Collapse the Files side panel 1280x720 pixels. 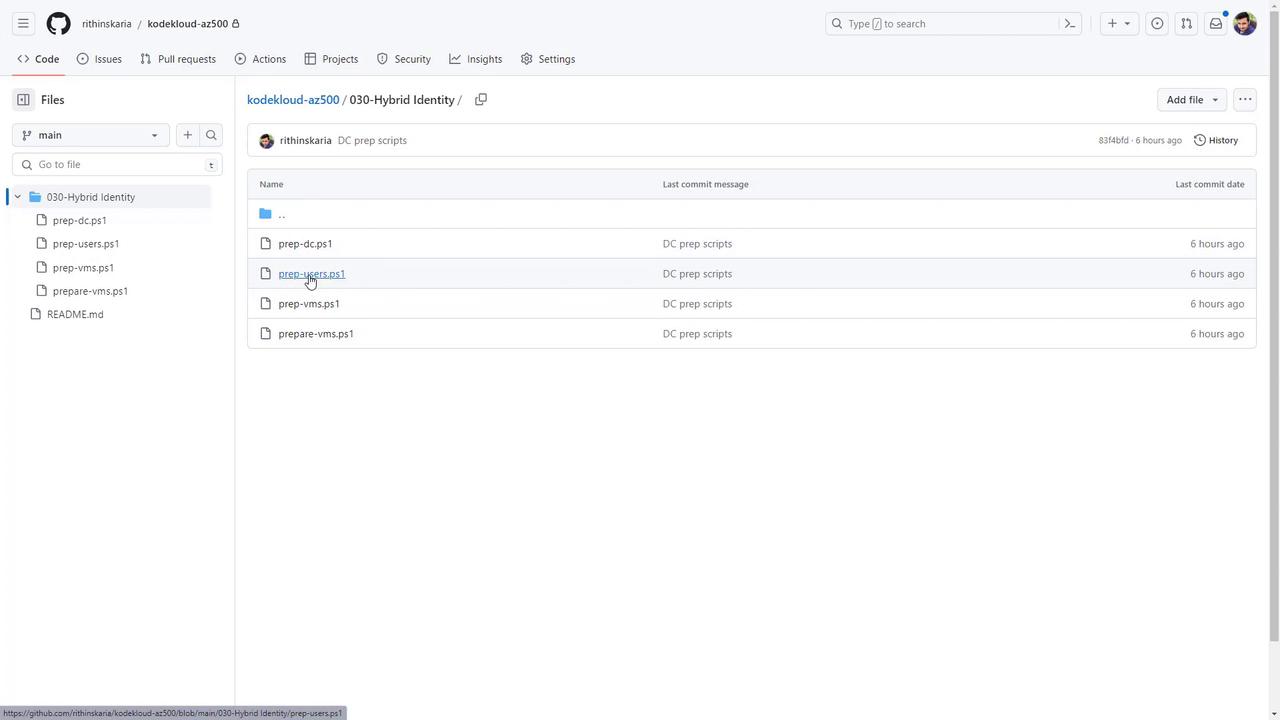tap(23, 100)
